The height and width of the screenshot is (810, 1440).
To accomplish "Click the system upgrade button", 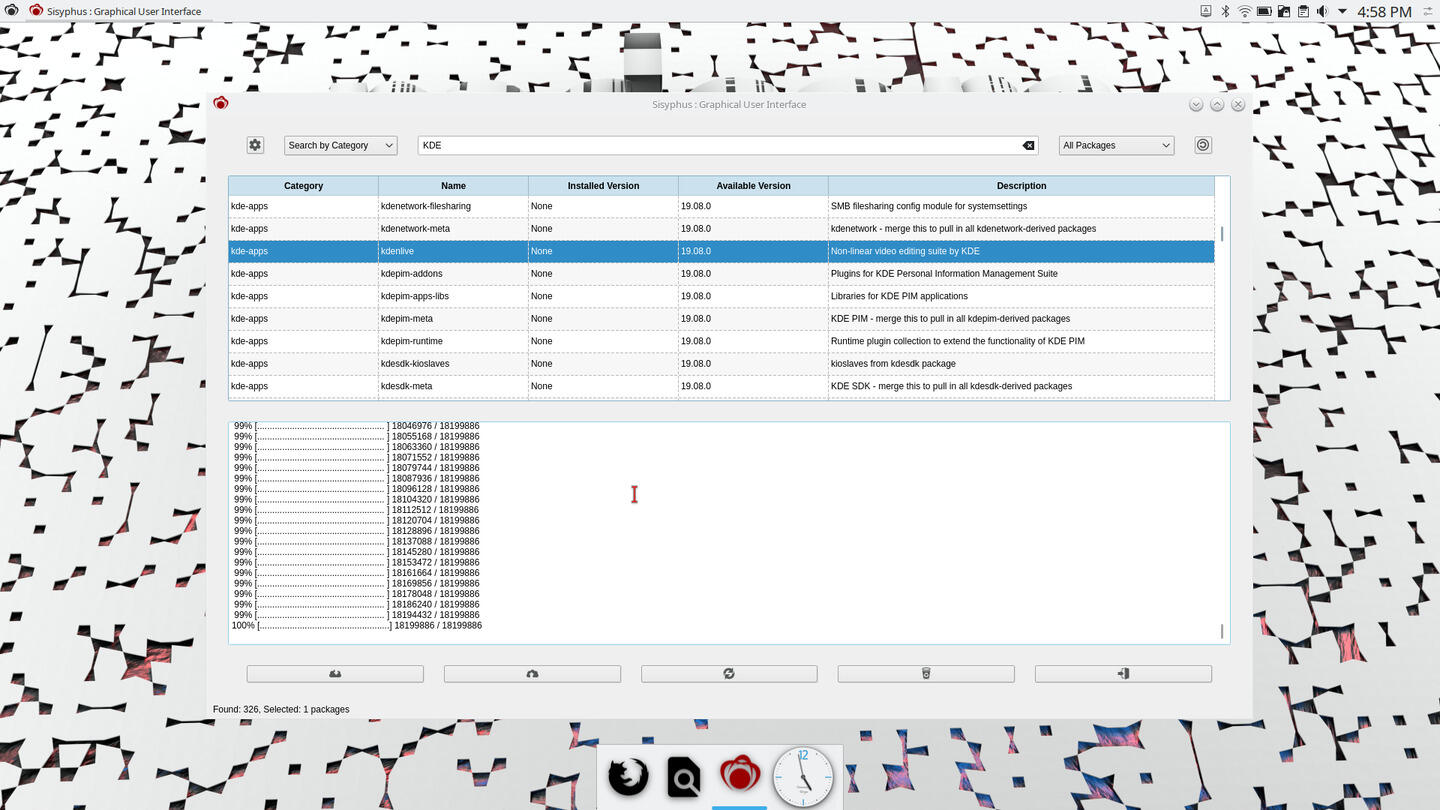I will (532, 674).
